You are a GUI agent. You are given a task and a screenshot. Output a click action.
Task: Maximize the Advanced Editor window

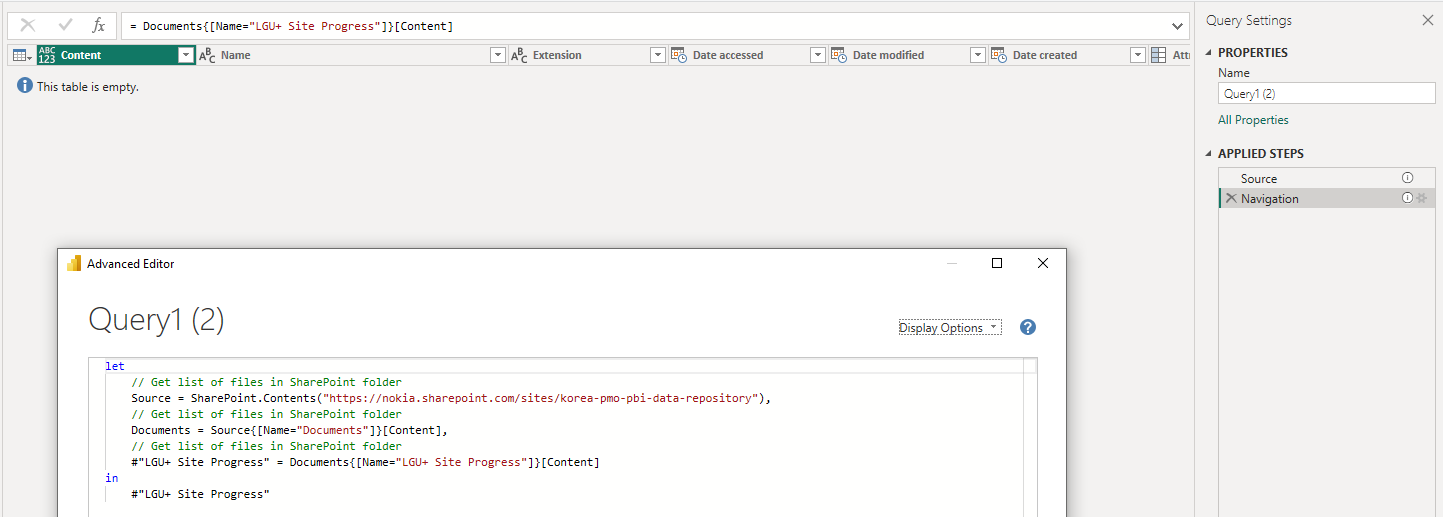click(996, 263)
